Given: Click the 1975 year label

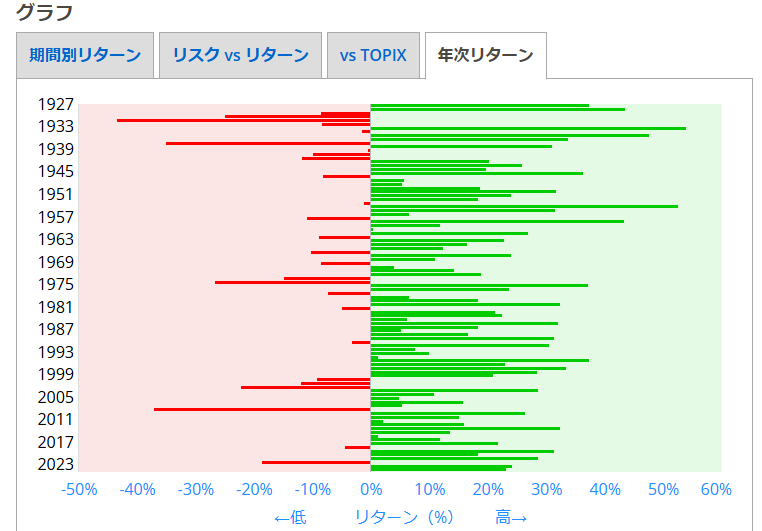Looking at the screenshot, I should [x=55, y=284].
